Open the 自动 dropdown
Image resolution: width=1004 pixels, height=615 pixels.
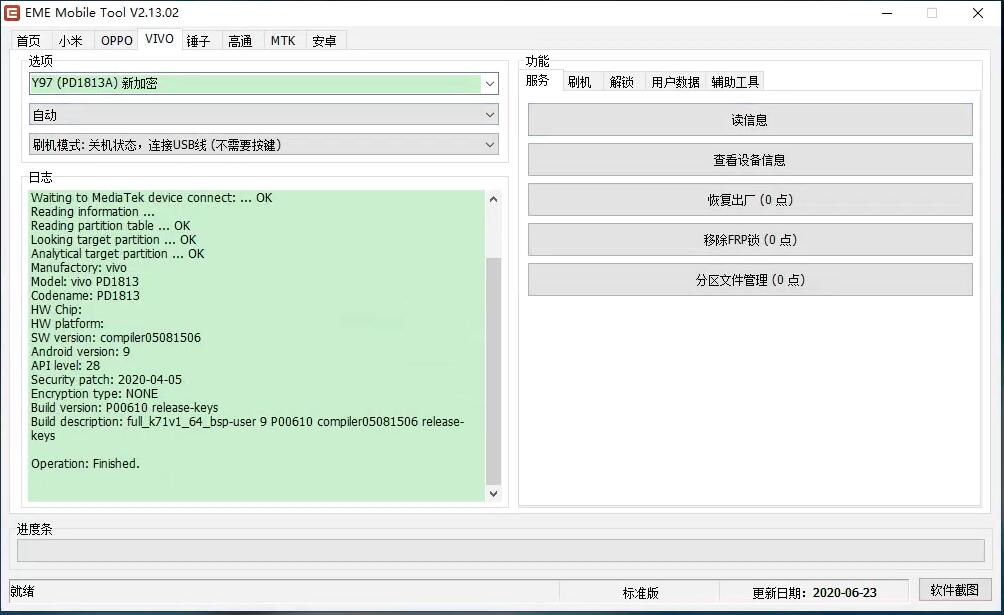[264, 115]
